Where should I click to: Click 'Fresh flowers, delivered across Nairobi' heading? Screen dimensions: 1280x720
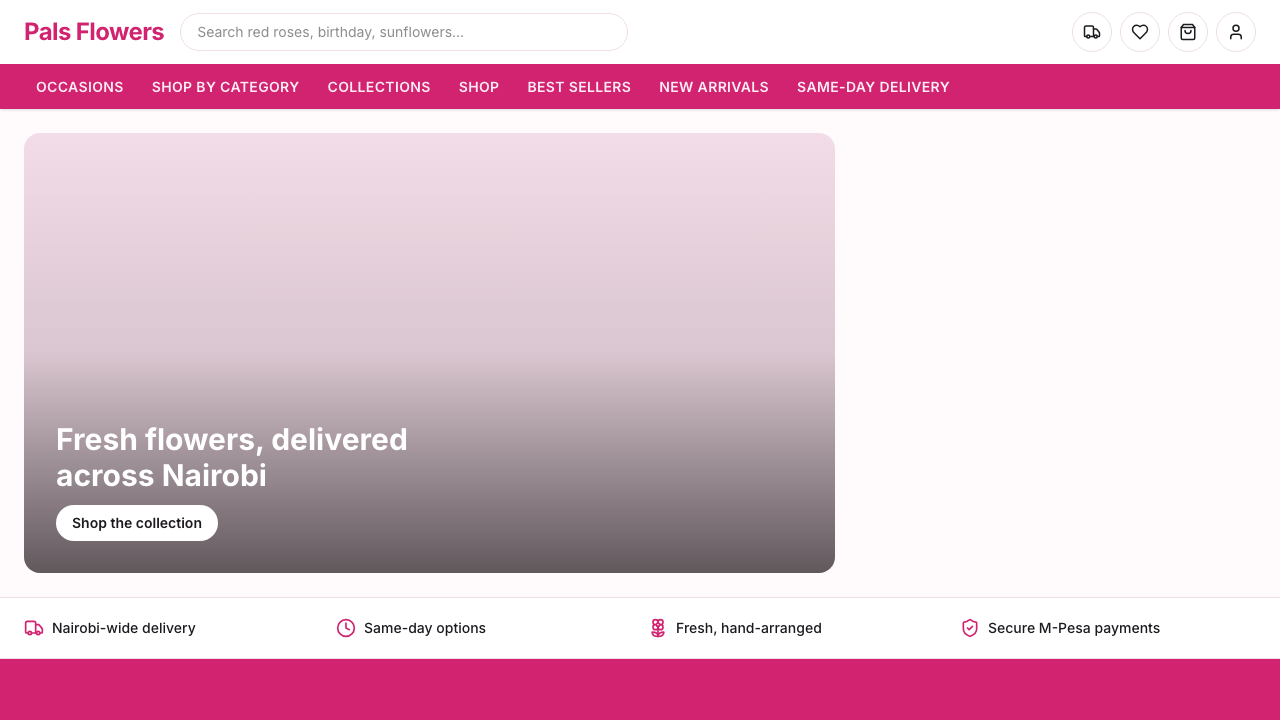232,457
